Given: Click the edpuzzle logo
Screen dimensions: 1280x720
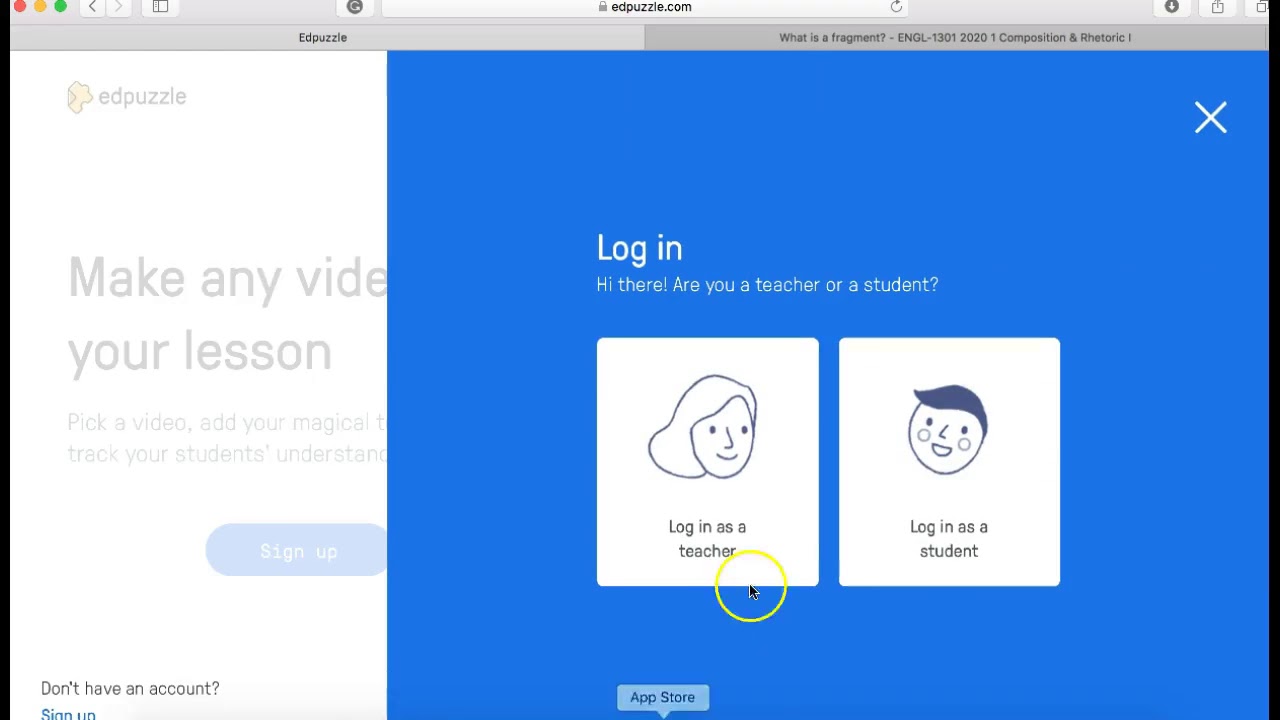Looking at the screenshot, I should point(127,97).
